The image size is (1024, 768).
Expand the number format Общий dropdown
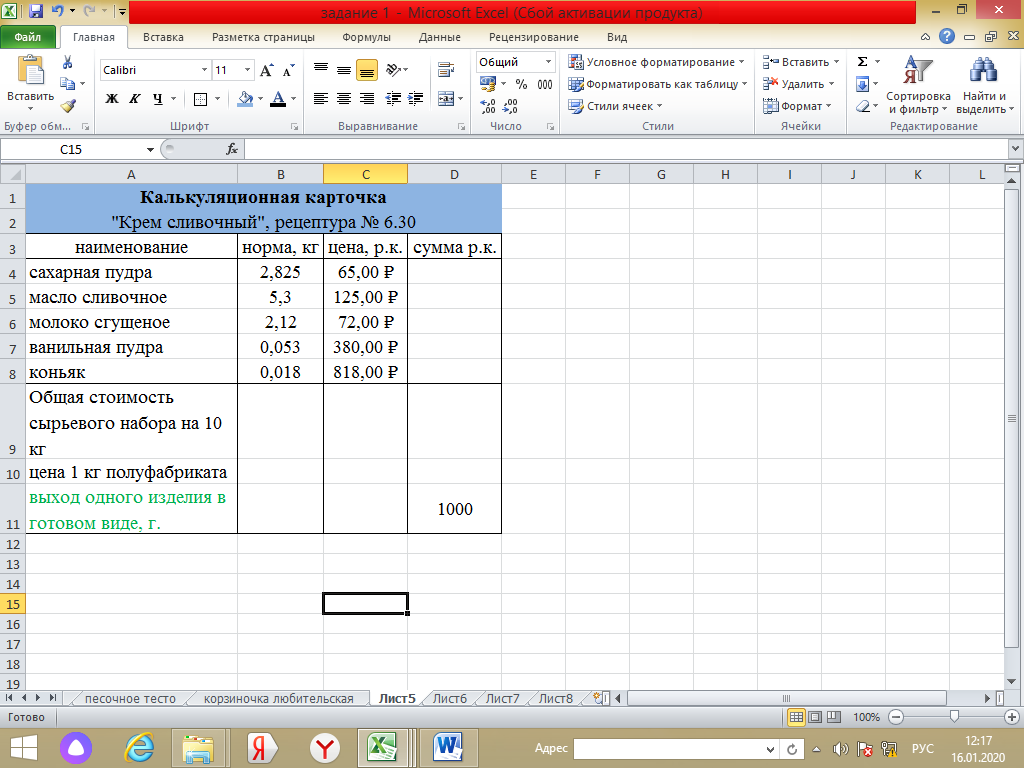[x=548, y=62]
